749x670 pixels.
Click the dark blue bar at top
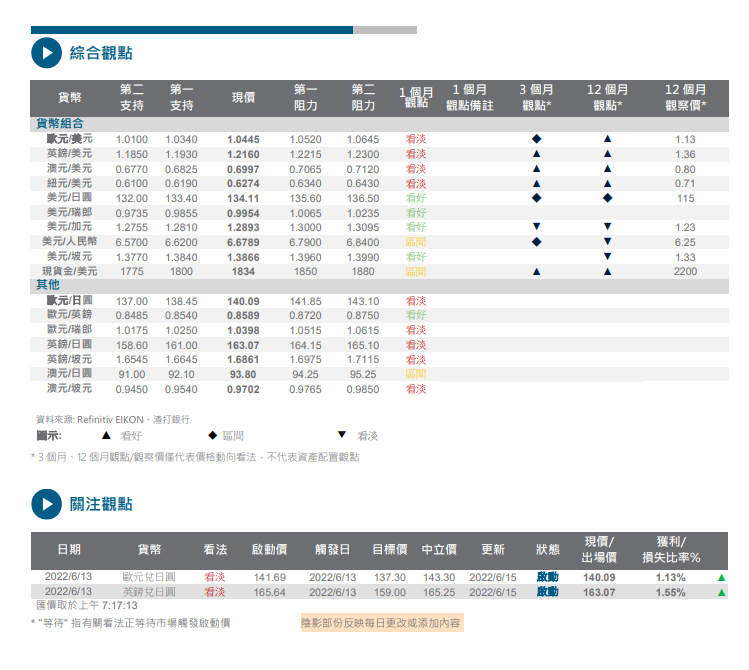point(191,30)
